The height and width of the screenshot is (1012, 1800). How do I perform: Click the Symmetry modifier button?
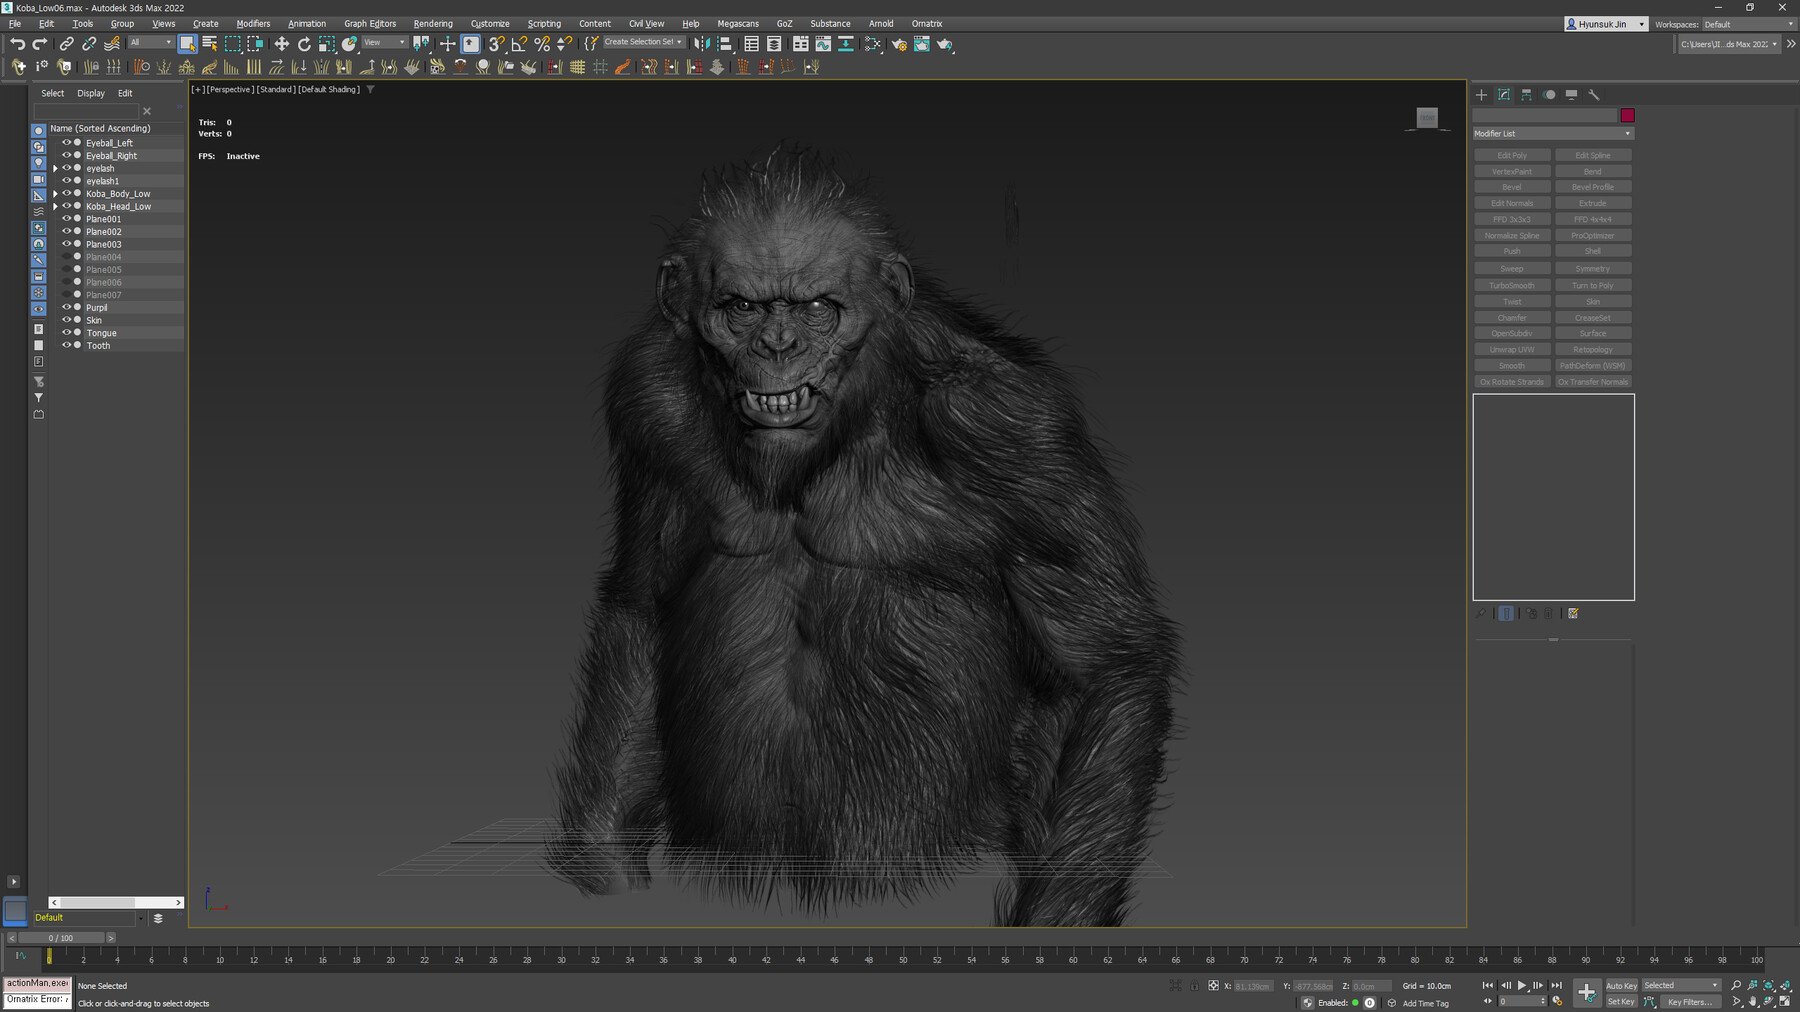coord(1593,269)
